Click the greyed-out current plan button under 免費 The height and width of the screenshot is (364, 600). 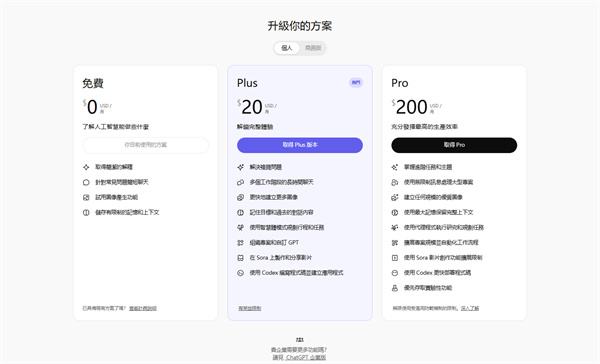(145, 145)
